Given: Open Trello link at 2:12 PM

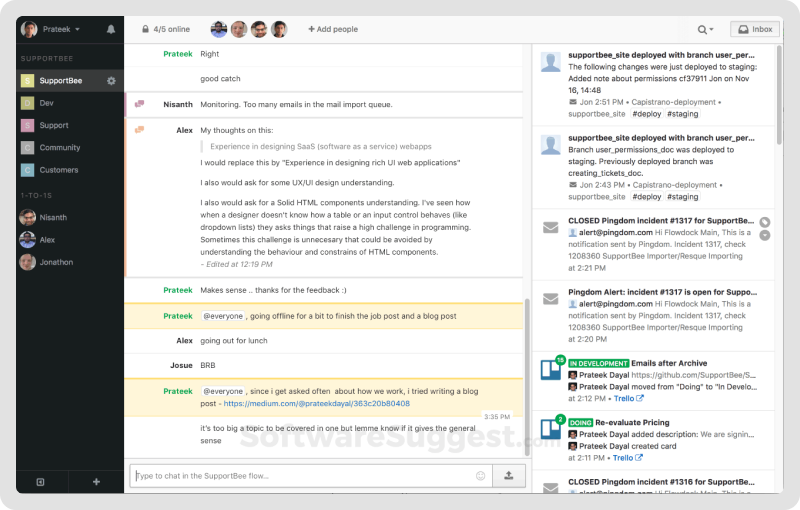Looking at the screenshot, I should pyautogui.click(x=629, y=398).
